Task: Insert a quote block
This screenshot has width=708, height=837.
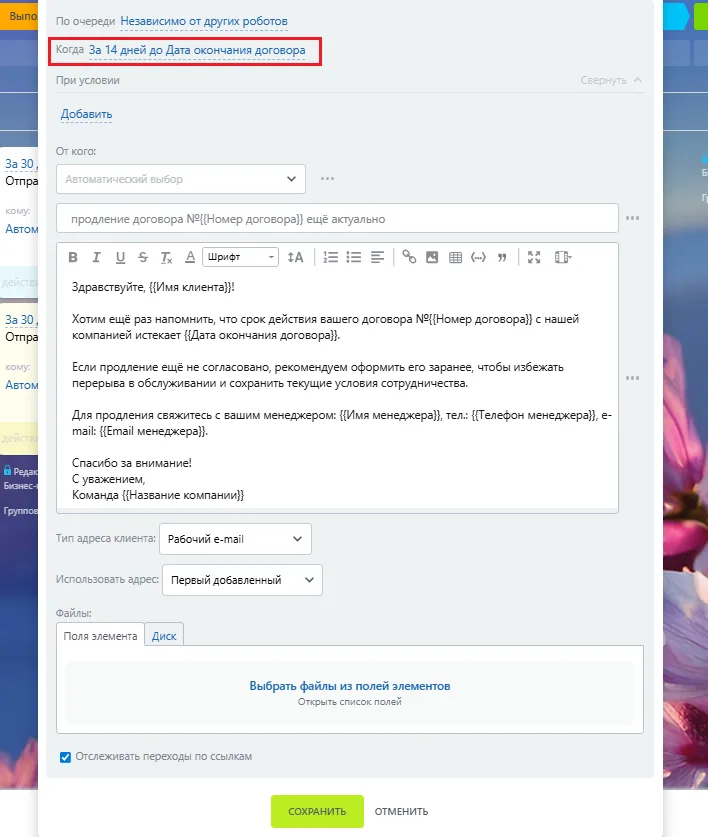Action: click(x=502, y=257)
